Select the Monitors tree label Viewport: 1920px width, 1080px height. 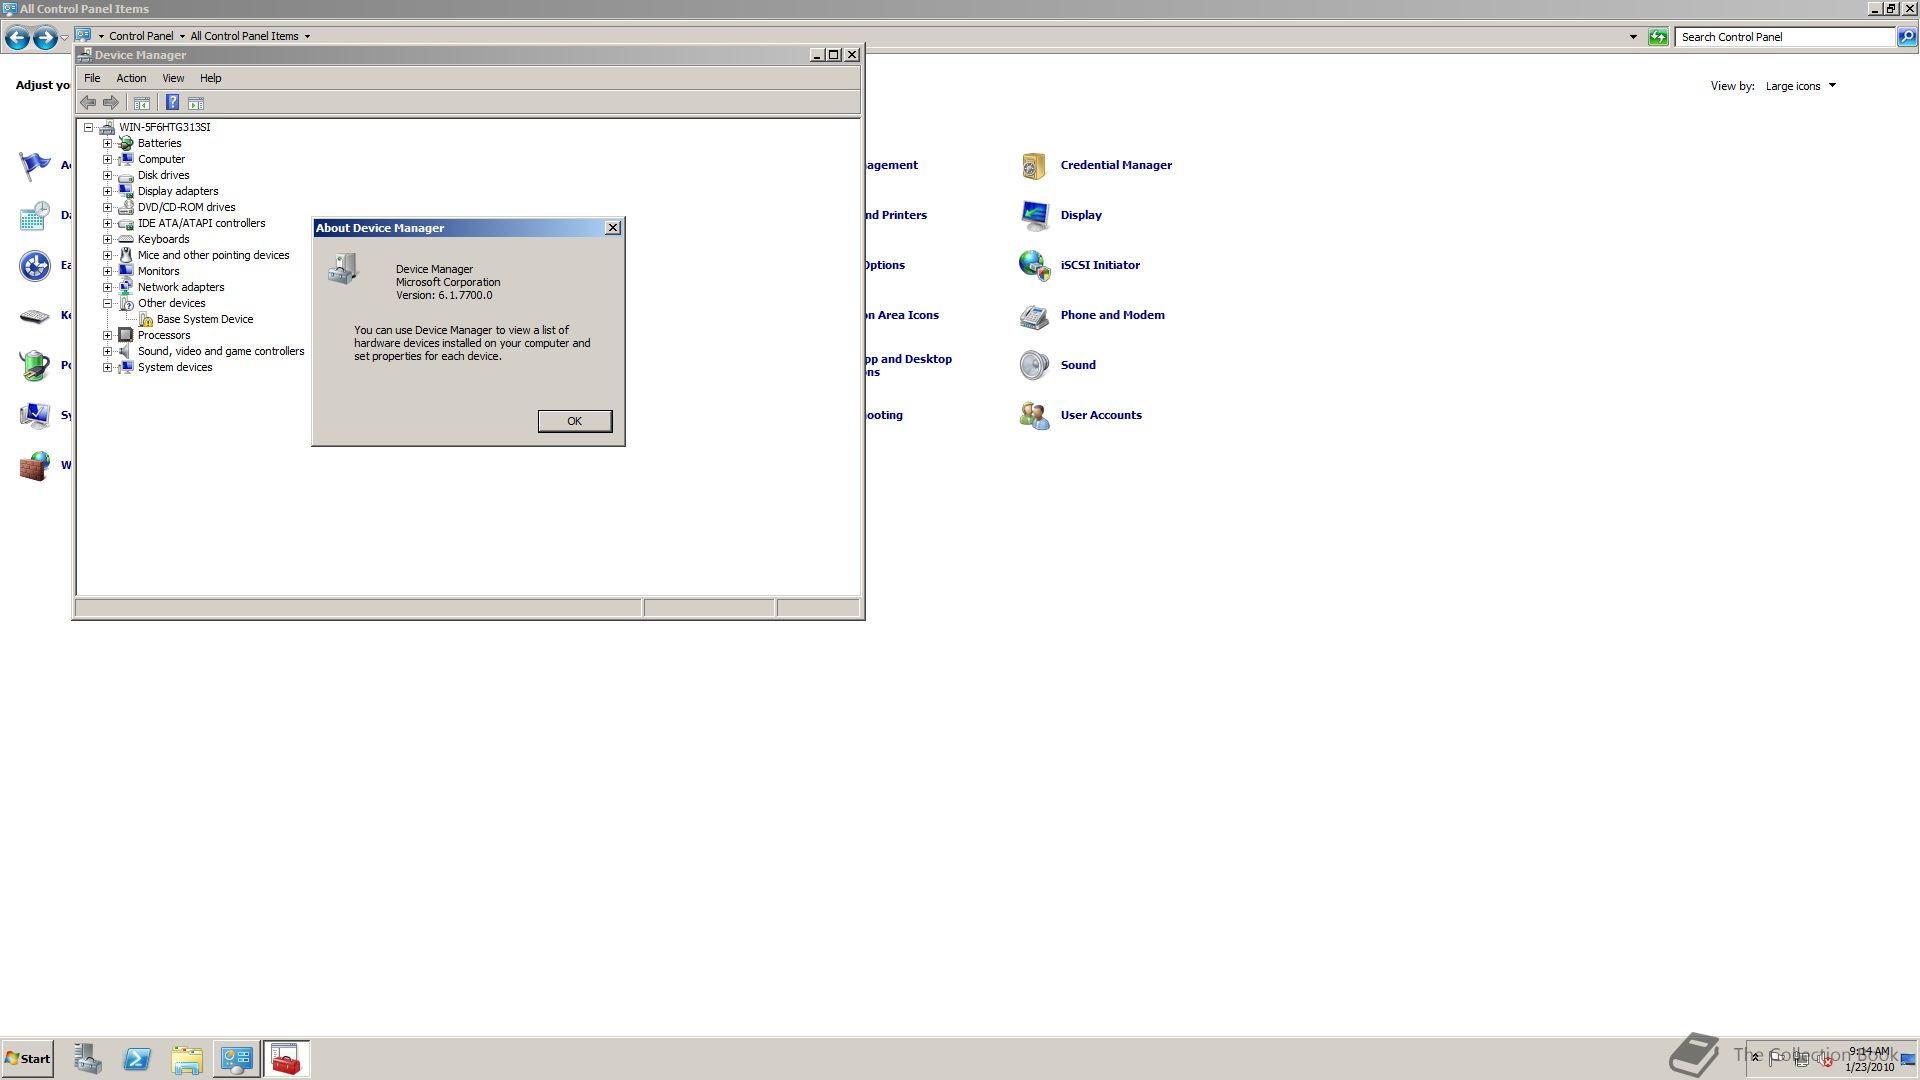pos(159,271)
